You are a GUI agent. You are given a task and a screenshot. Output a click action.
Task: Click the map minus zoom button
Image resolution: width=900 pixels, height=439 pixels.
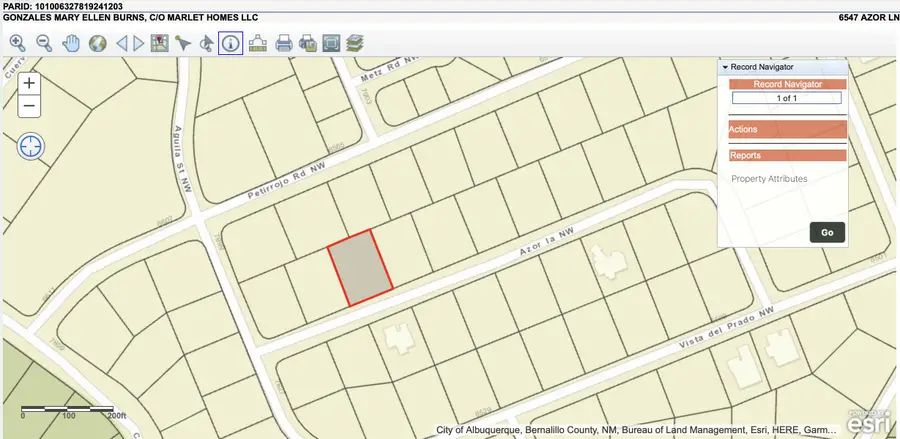click(30, 105)
